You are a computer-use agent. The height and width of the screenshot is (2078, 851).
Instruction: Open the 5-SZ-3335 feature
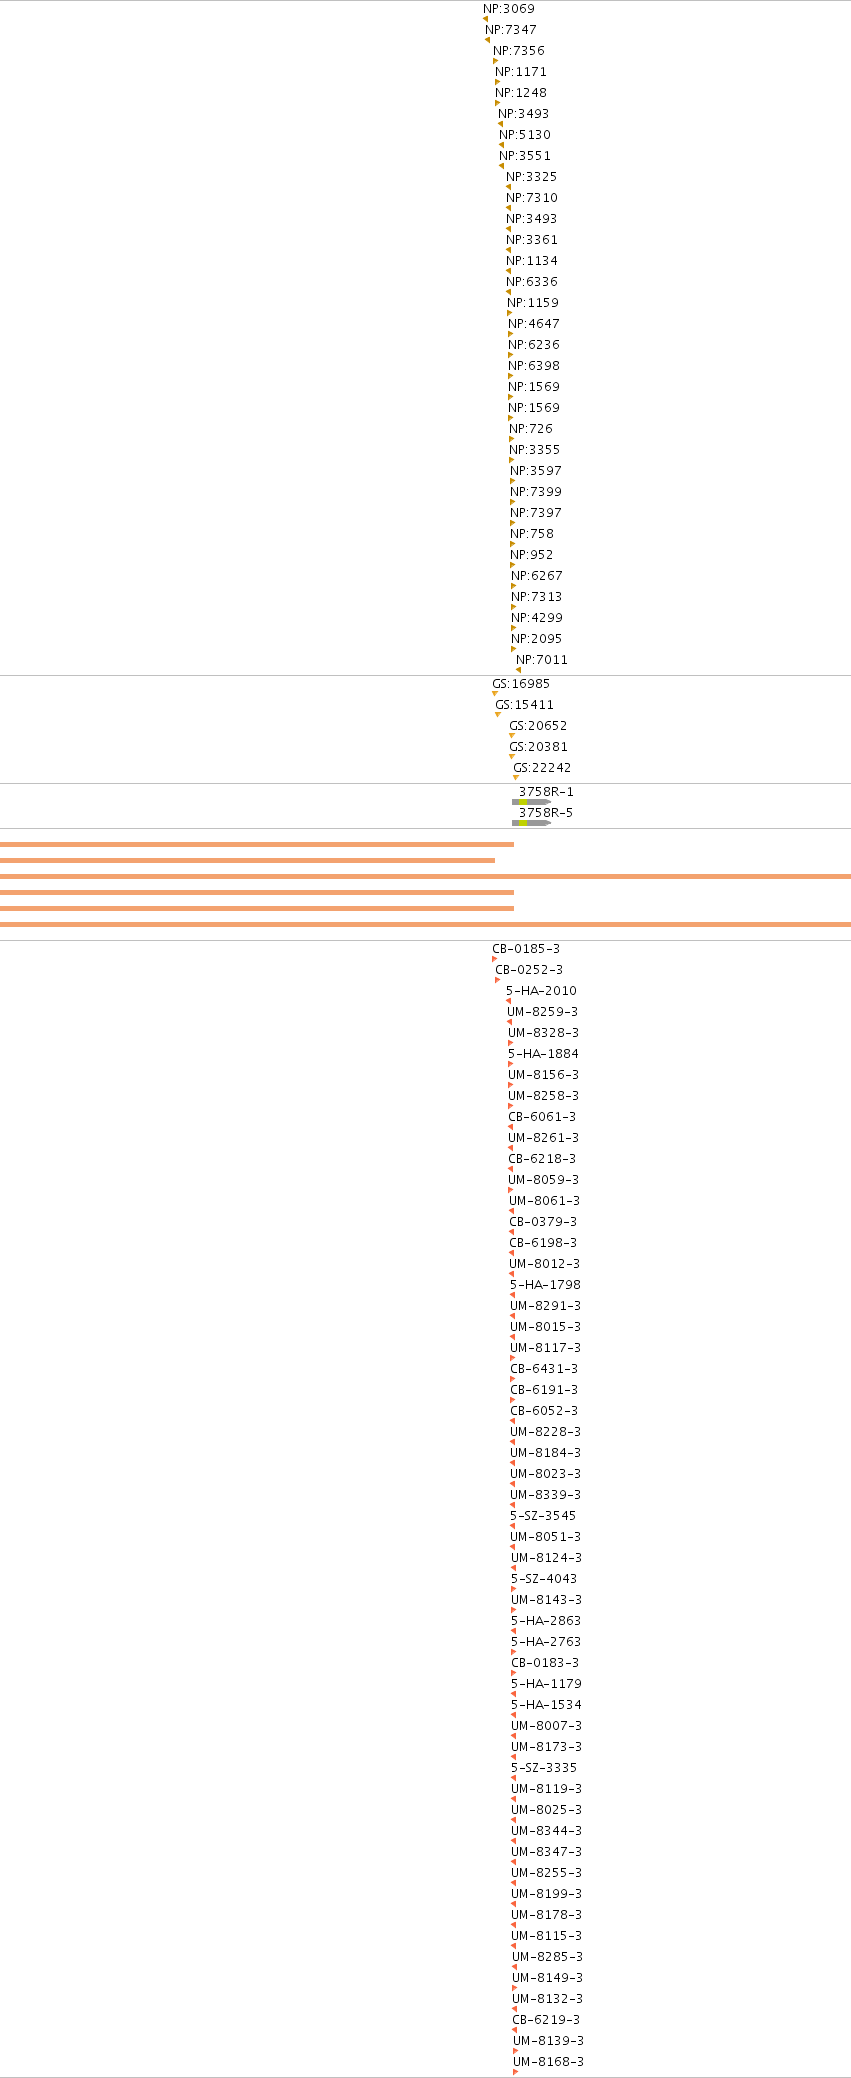click(x=544, y=1768)
